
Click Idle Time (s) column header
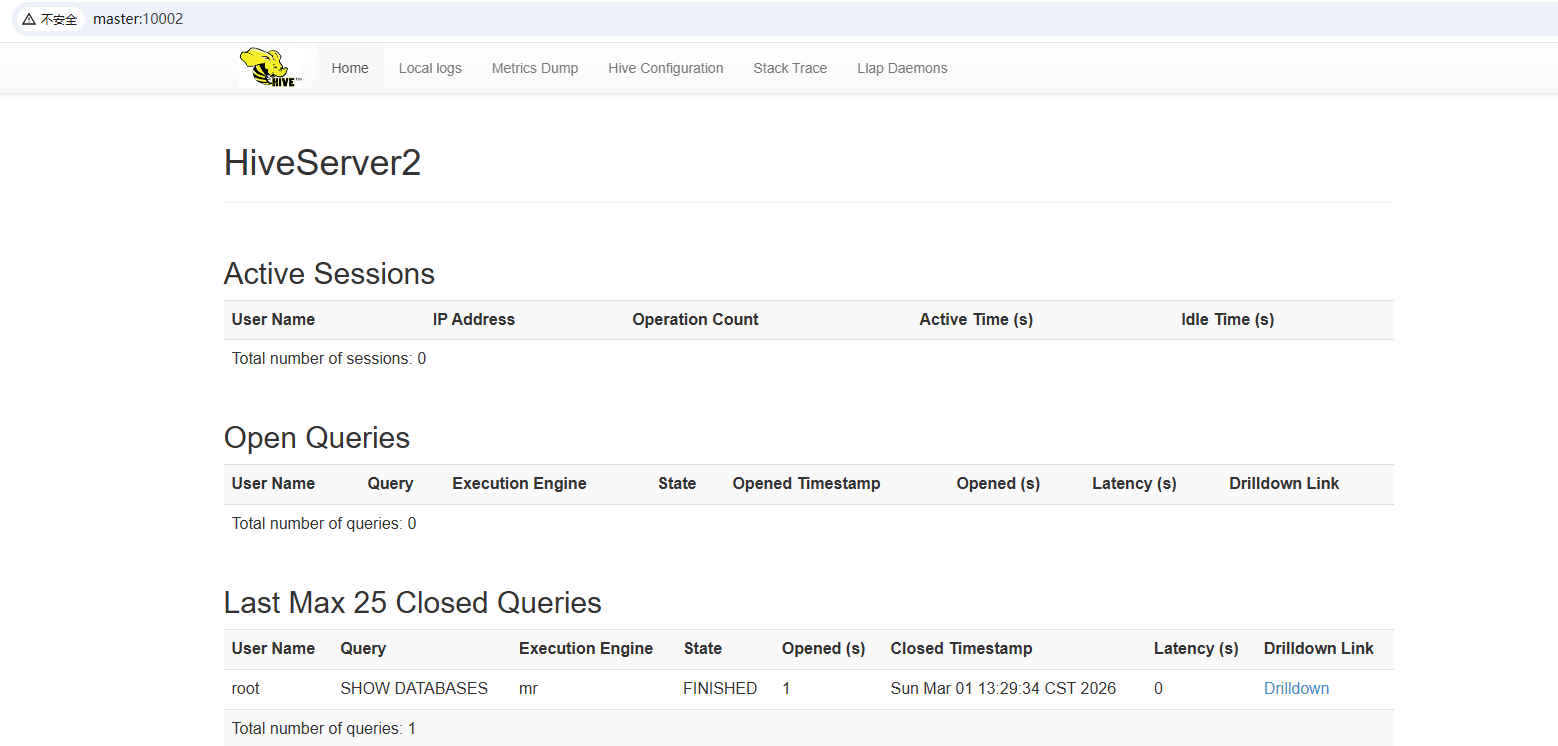click(1227, 320)
